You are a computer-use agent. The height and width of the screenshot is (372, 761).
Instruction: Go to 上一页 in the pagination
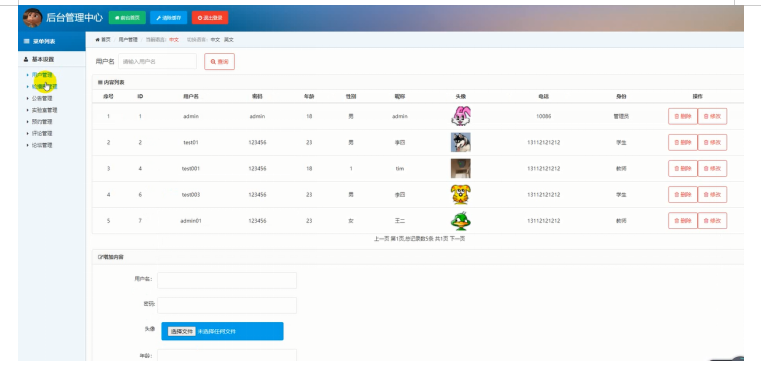[x=381, y=239]
